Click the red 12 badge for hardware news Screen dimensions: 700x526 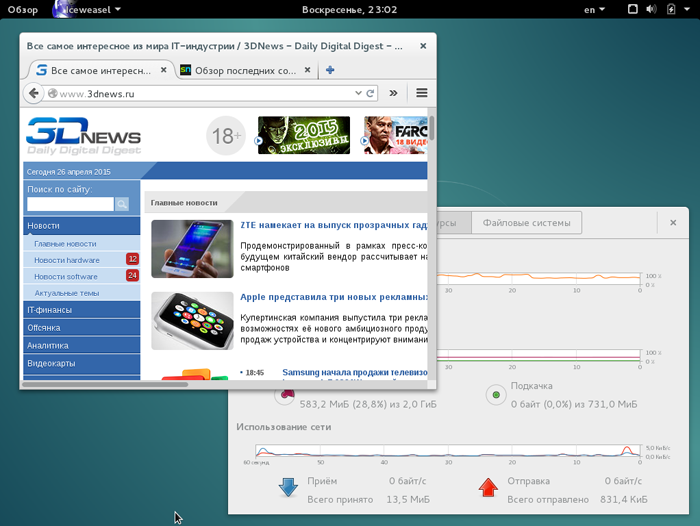(133, 259)
